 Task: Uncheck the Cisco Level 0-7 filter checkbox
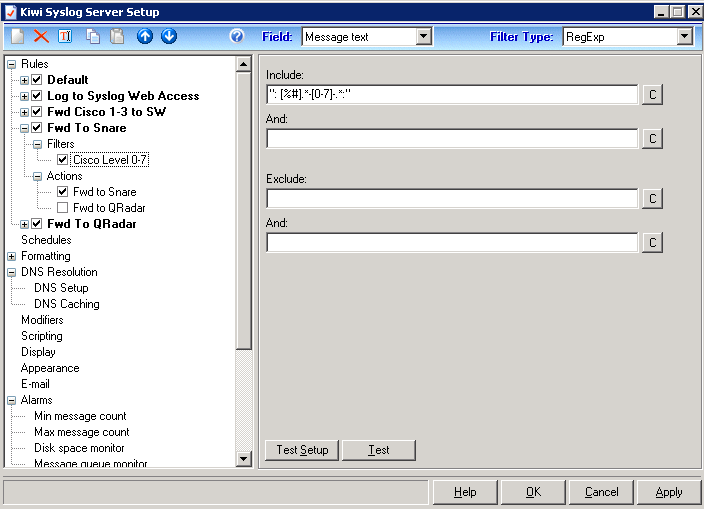coord(62,160)
